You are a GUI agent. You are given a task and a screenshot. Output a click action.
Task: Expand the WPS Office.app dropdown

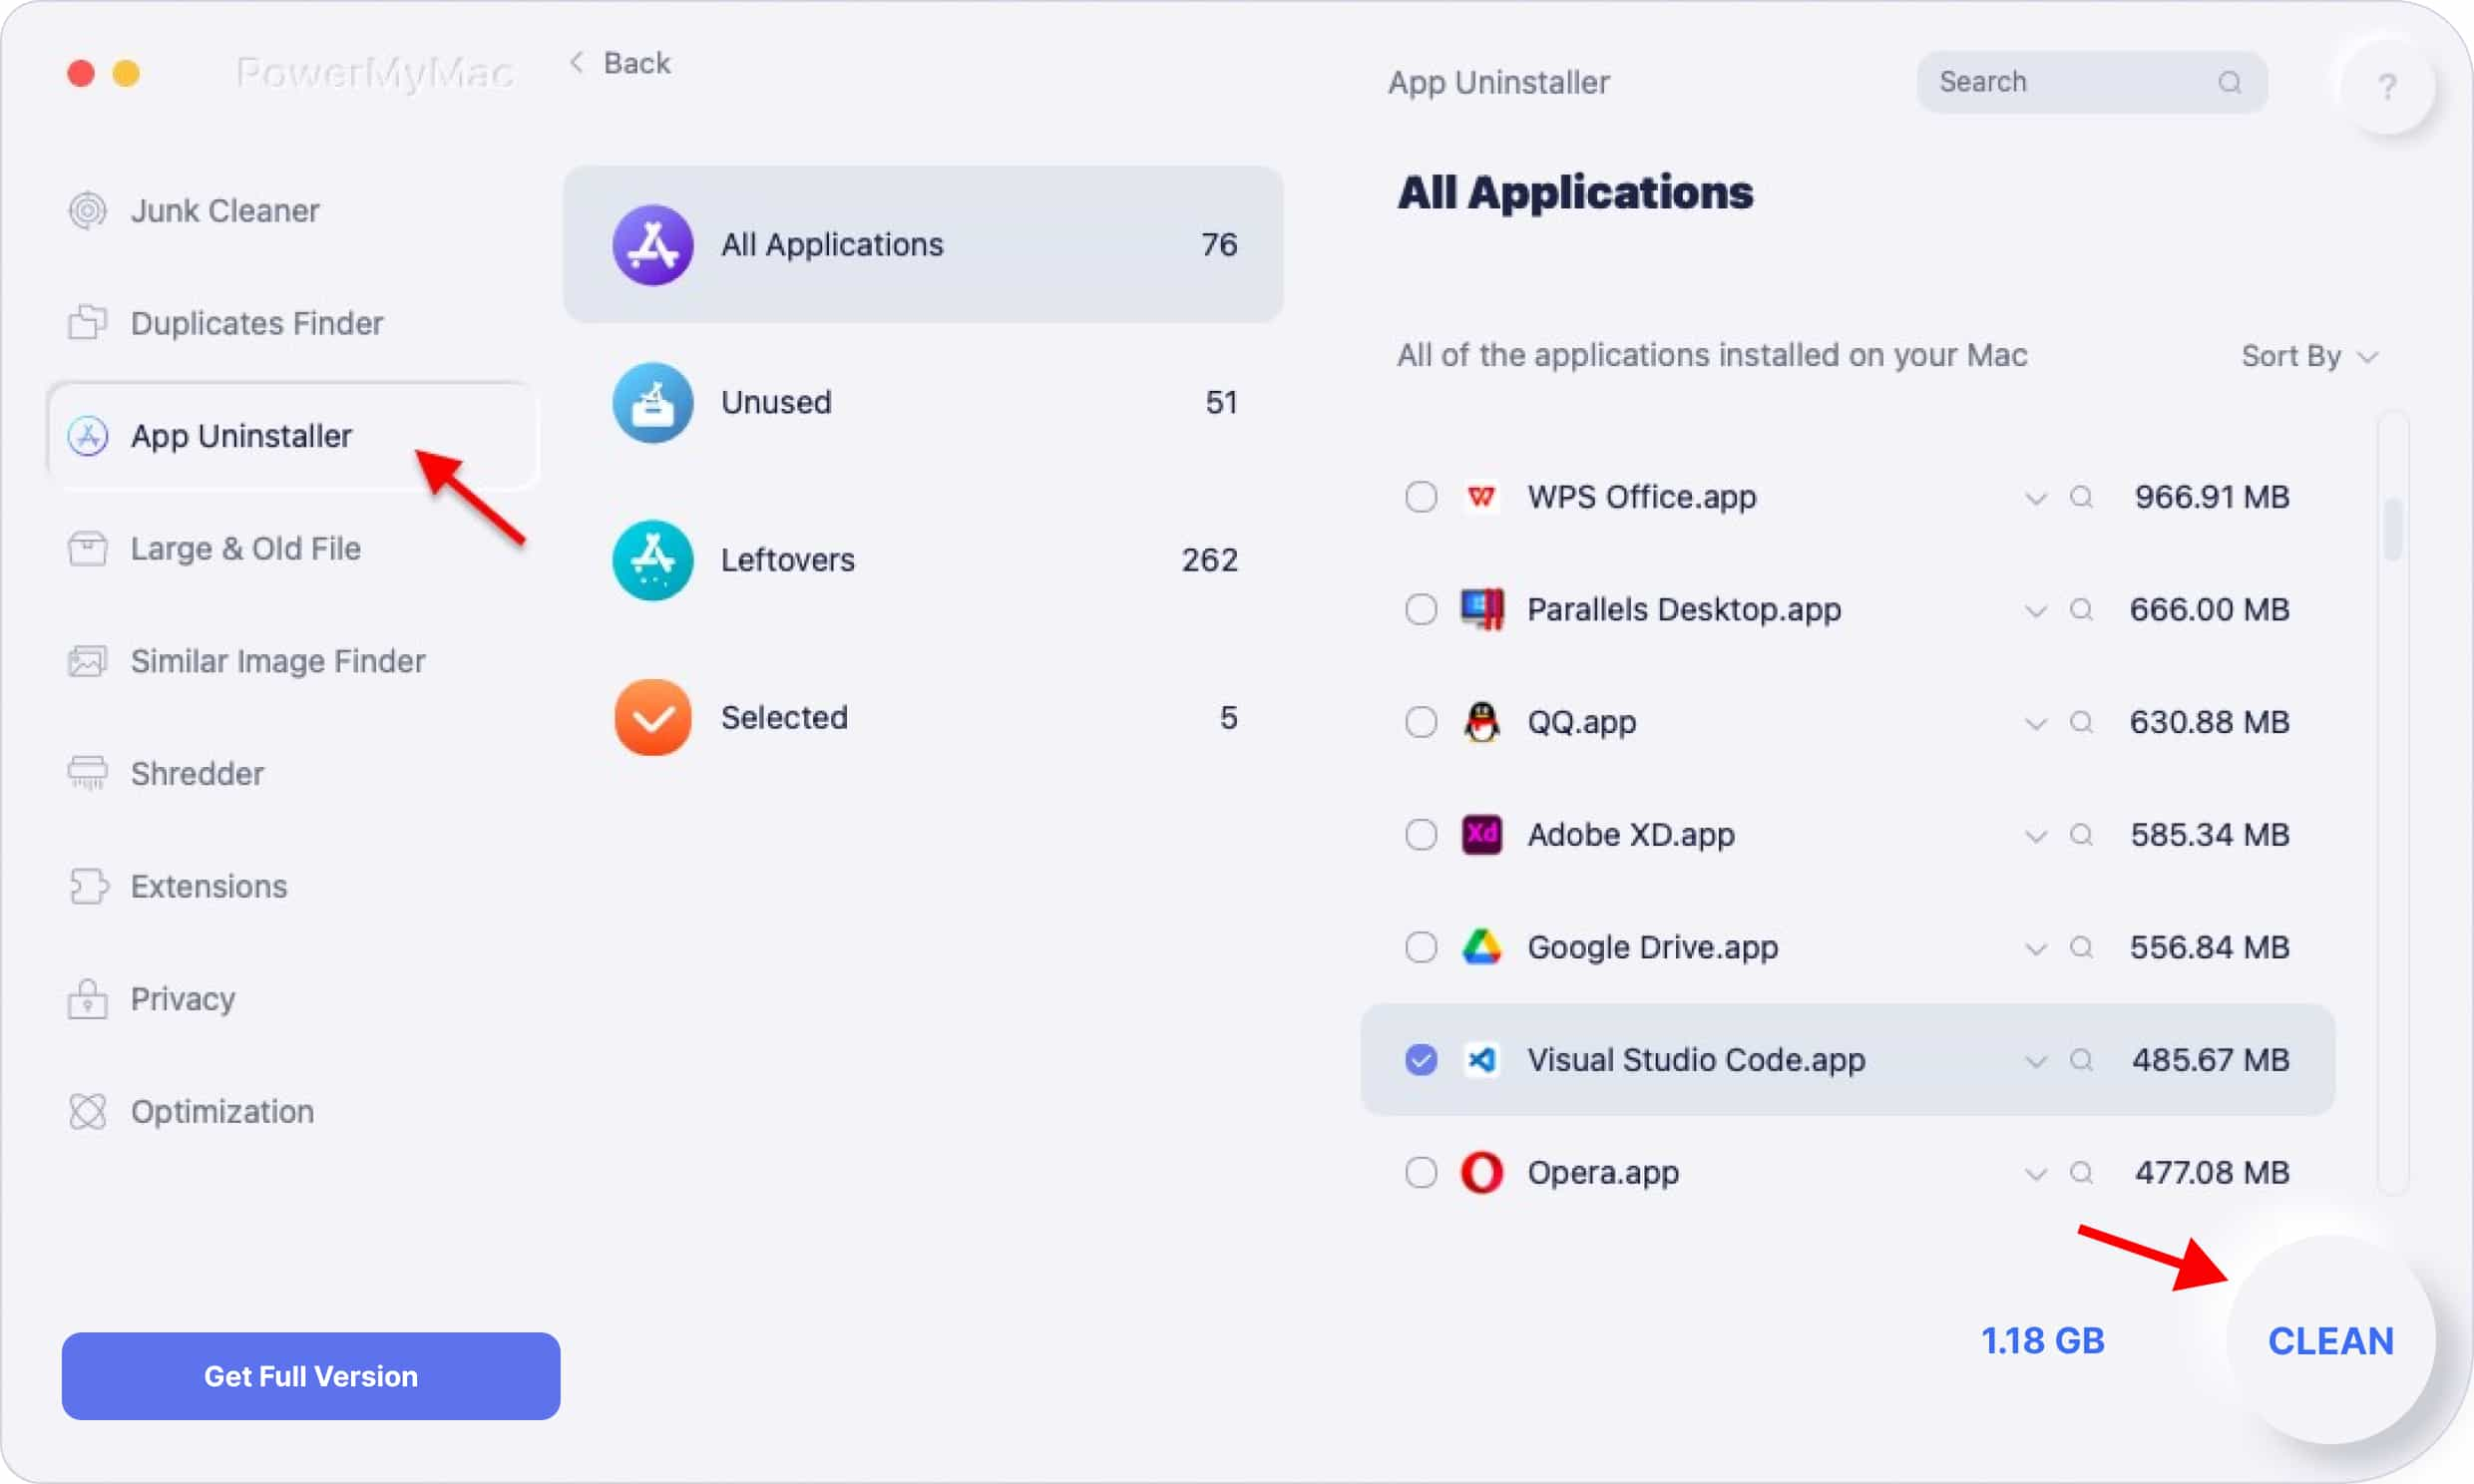(x=2032, y=497)
